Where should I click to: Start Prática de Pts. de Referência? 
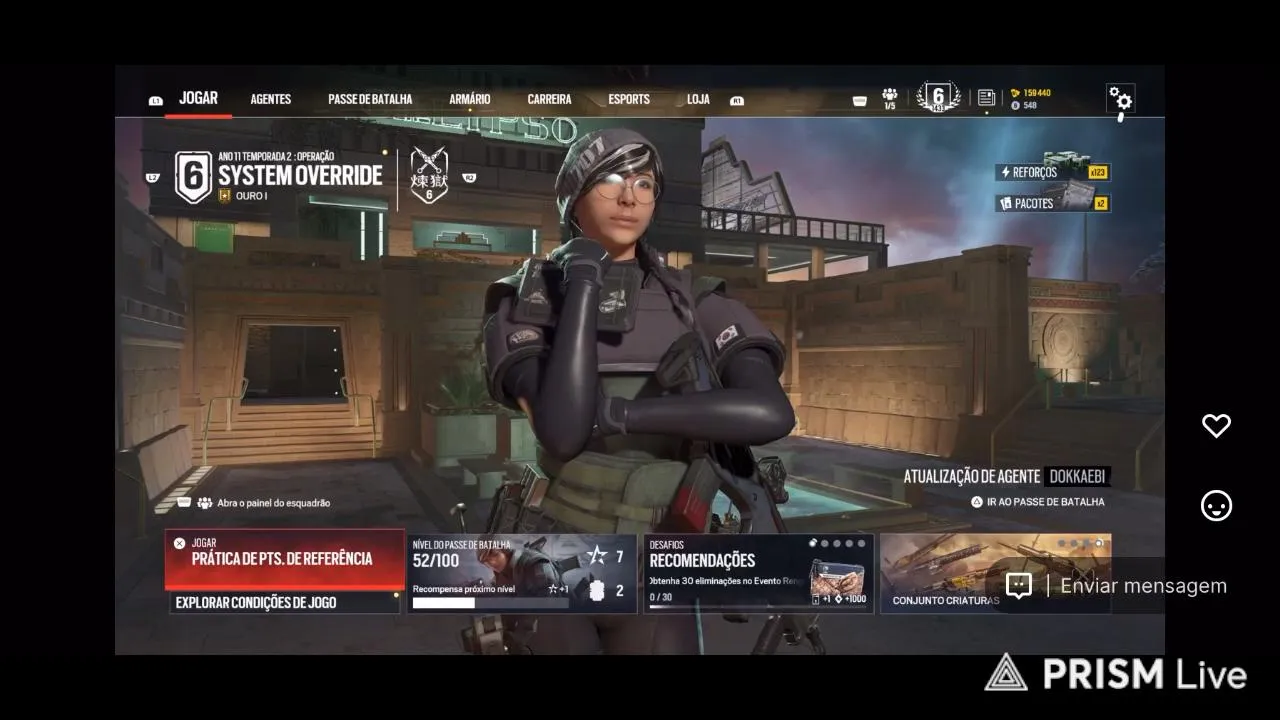click(285, 560)
